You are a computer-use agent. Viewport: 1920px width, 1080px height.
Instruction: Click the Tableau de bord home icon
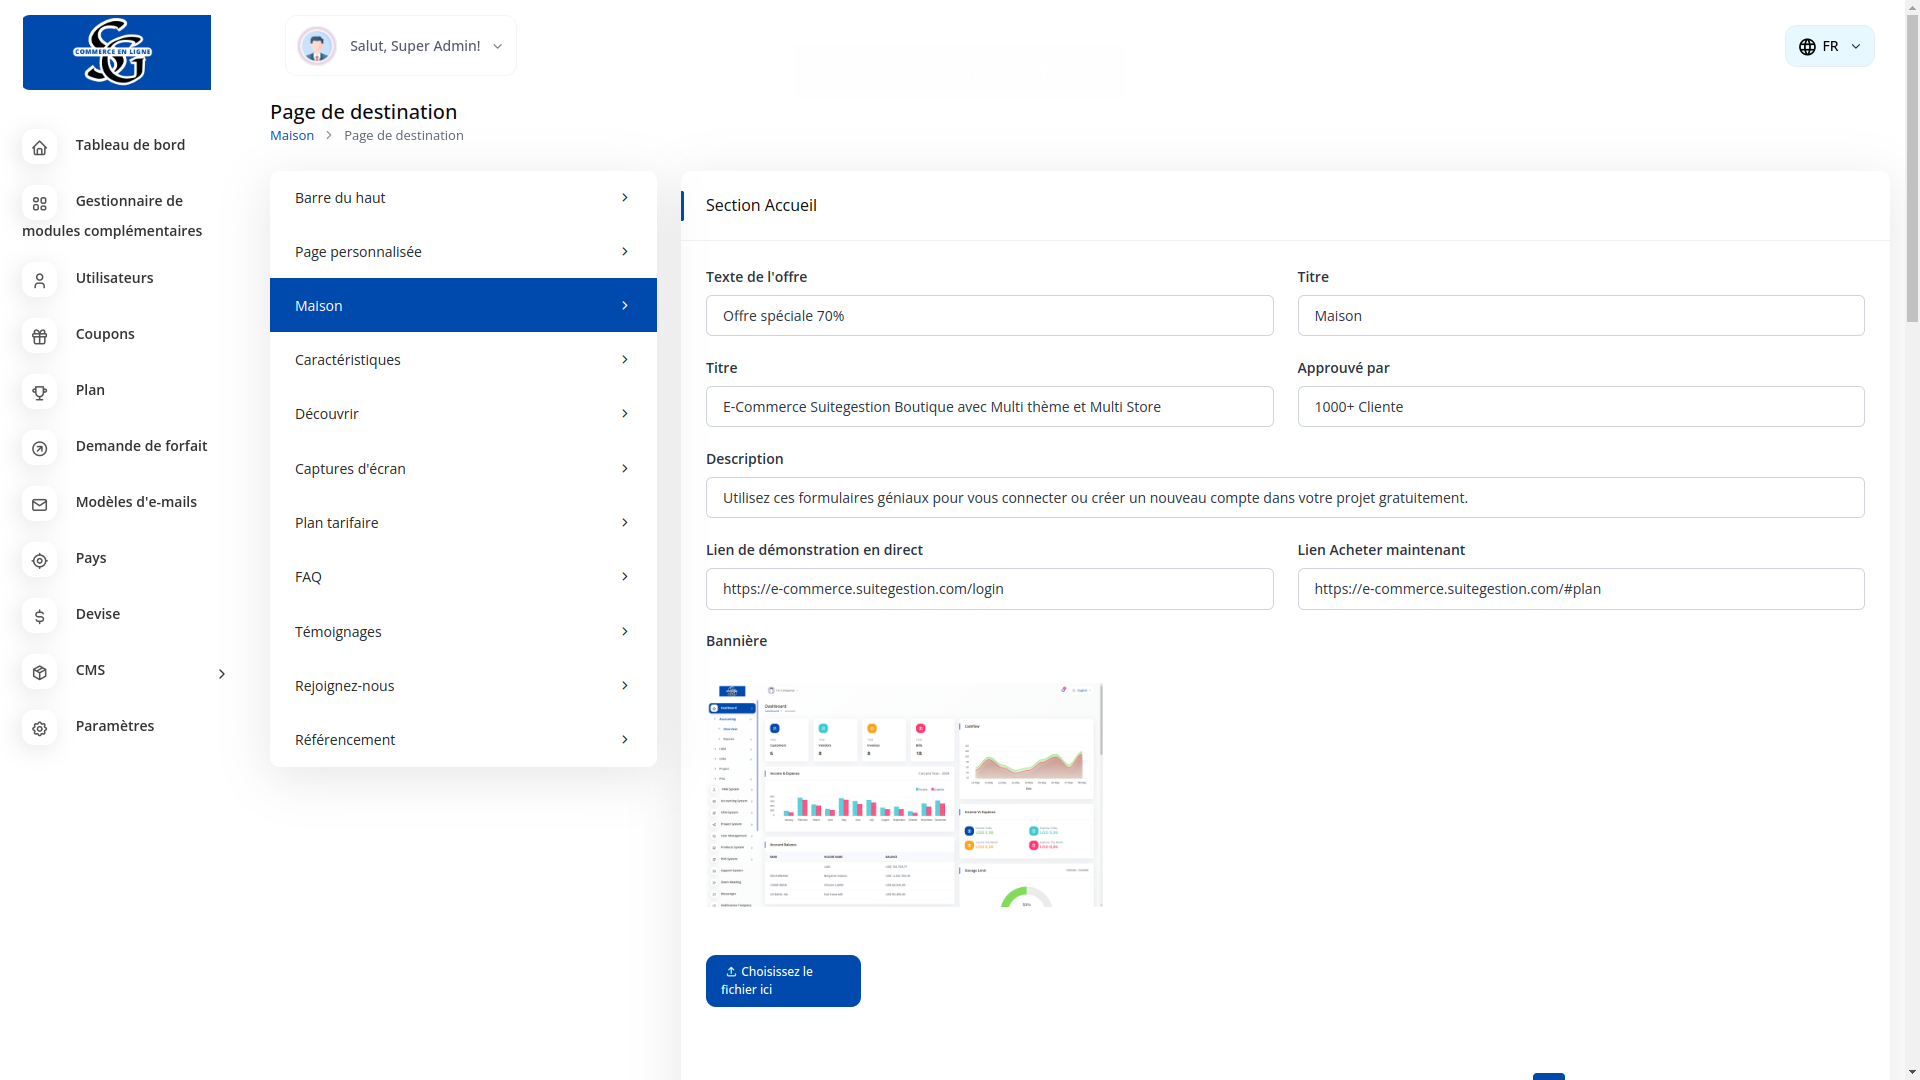pos(40,147)
